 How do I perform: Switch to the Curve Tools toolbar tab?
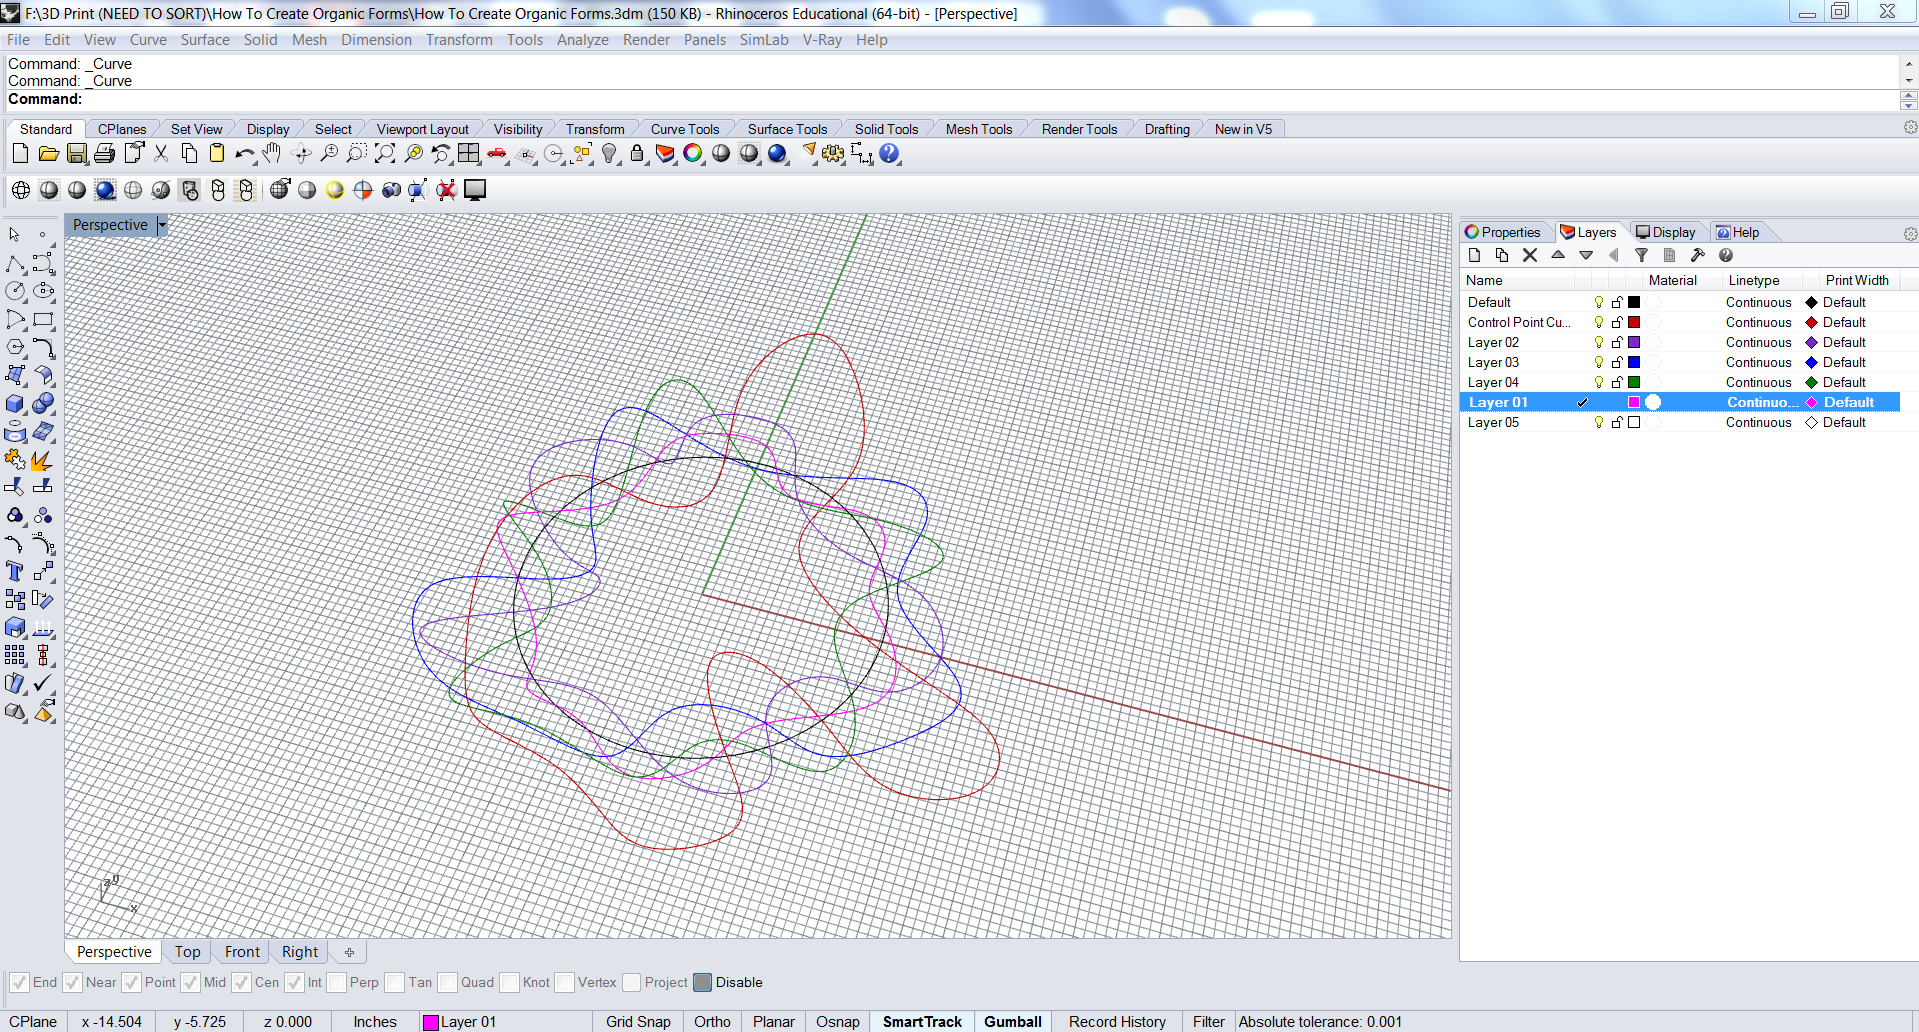tap(685, 129)
